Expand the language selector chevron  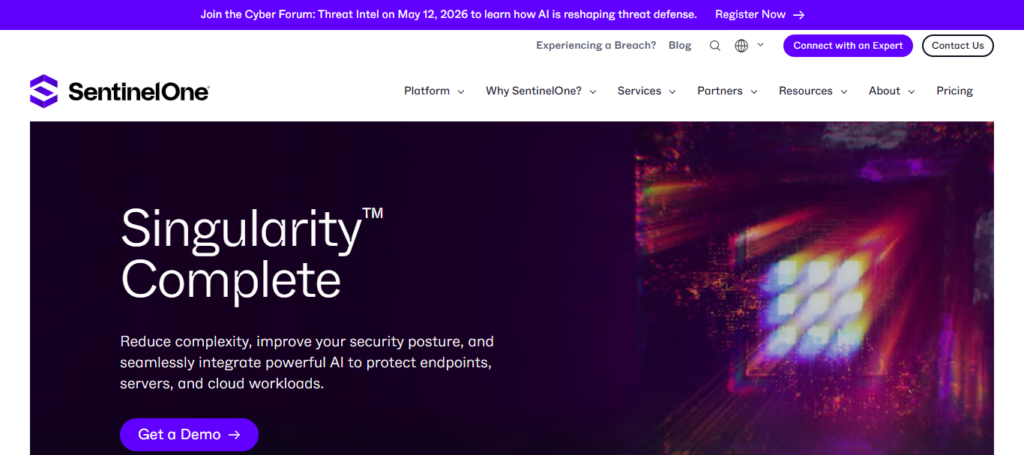(x=760, y=45)
